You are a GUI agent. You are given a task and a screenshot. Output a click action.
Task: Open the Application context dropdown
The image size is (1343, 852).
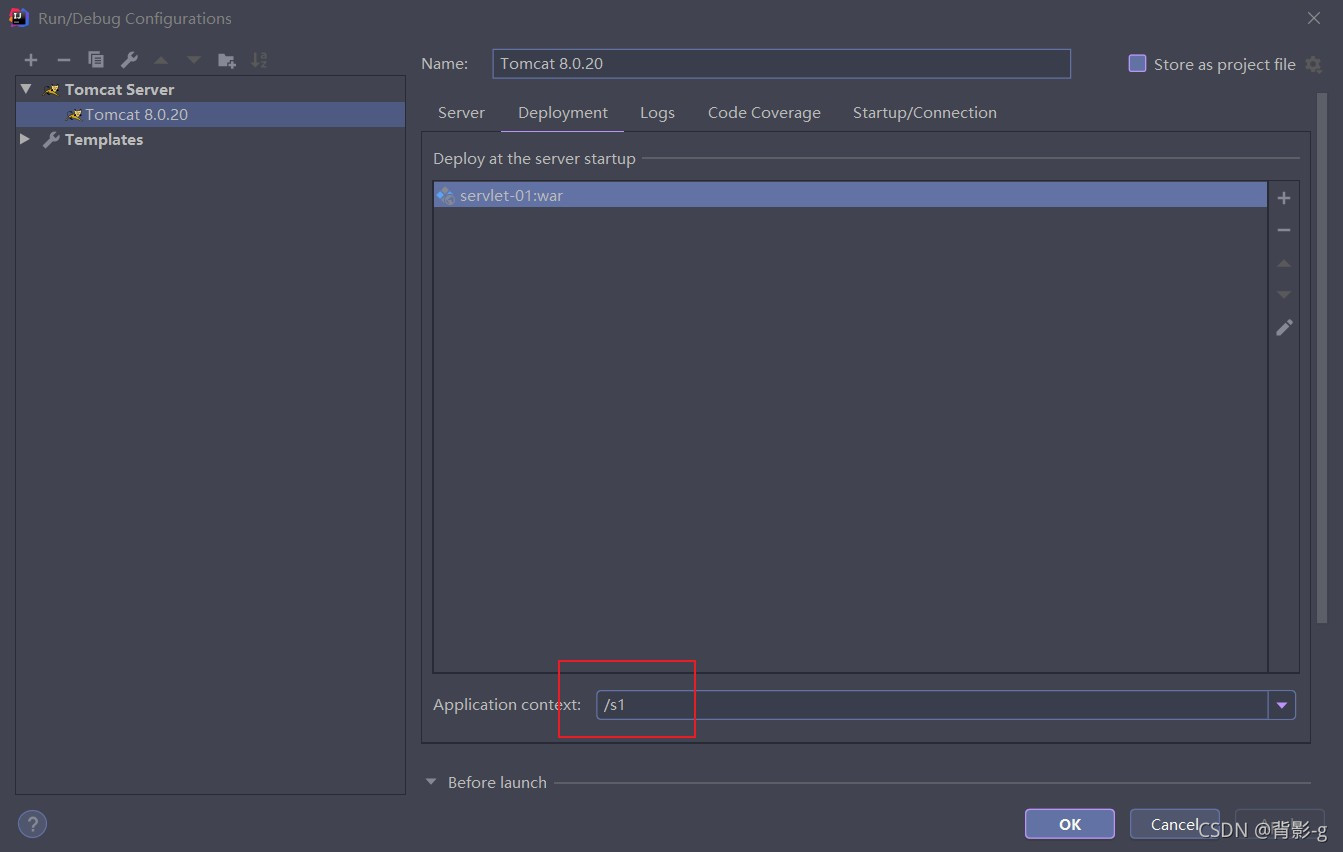1282,705
